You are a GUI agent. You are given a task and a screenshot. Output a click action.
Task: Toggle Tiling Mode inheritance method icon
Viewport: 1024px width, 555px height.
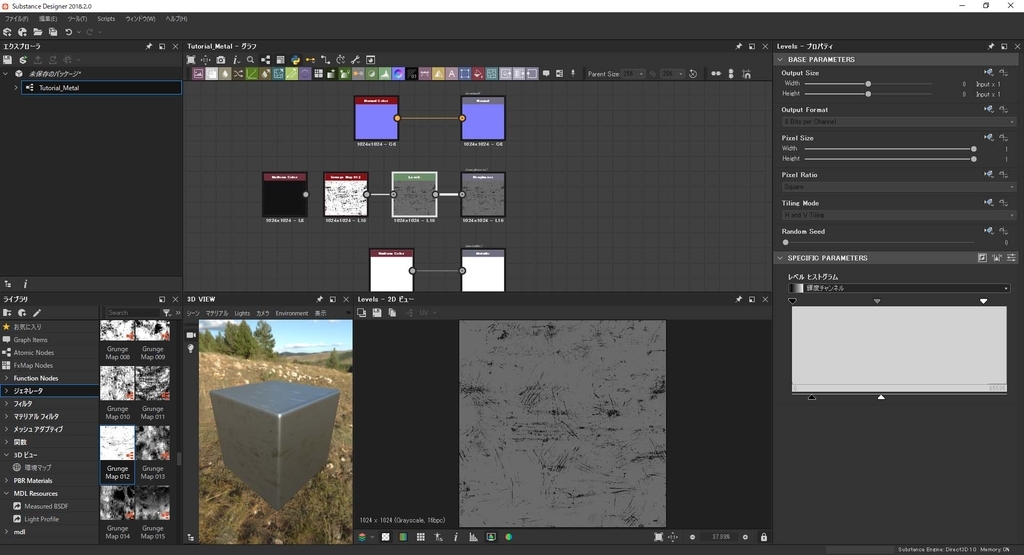pos(989,202)
